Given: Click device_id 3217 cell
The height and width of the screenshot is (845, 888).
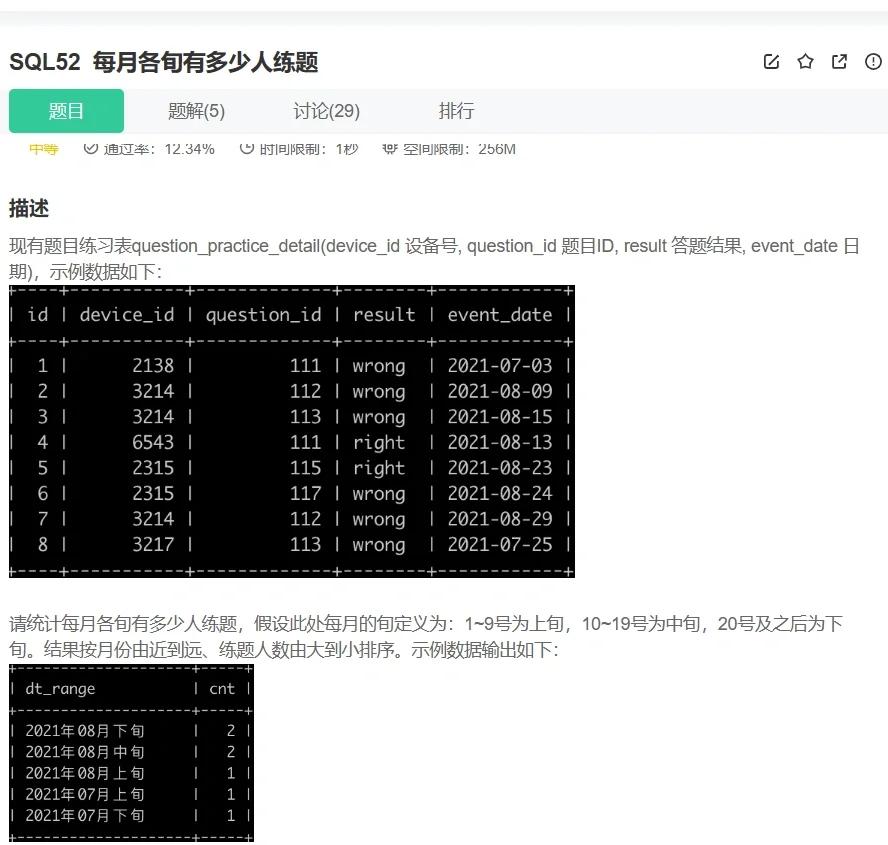Looking at the screenshot, I should click(153, 544).
